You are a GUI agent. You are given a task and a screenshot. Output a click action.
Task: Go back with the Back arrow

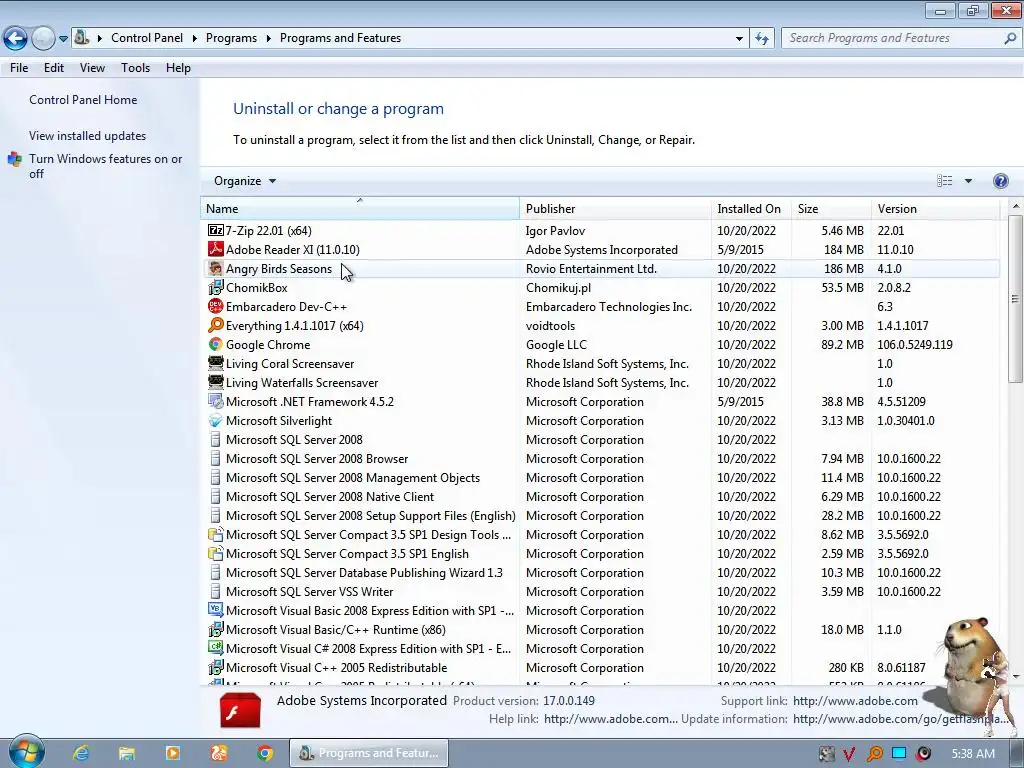pyautogui.click(x=15, y=38)
